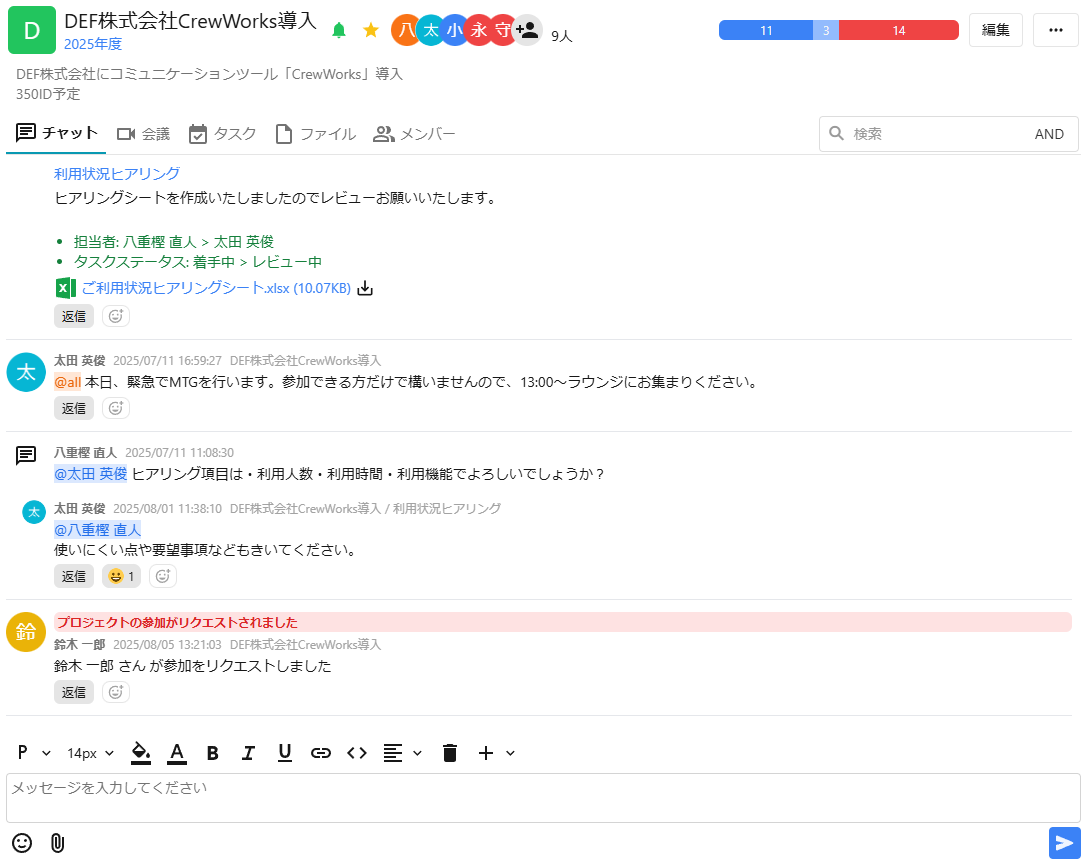This screenshot has width=1086, height=859.
Task: Switch to the ファイル tab
Action: coord(315,134)
